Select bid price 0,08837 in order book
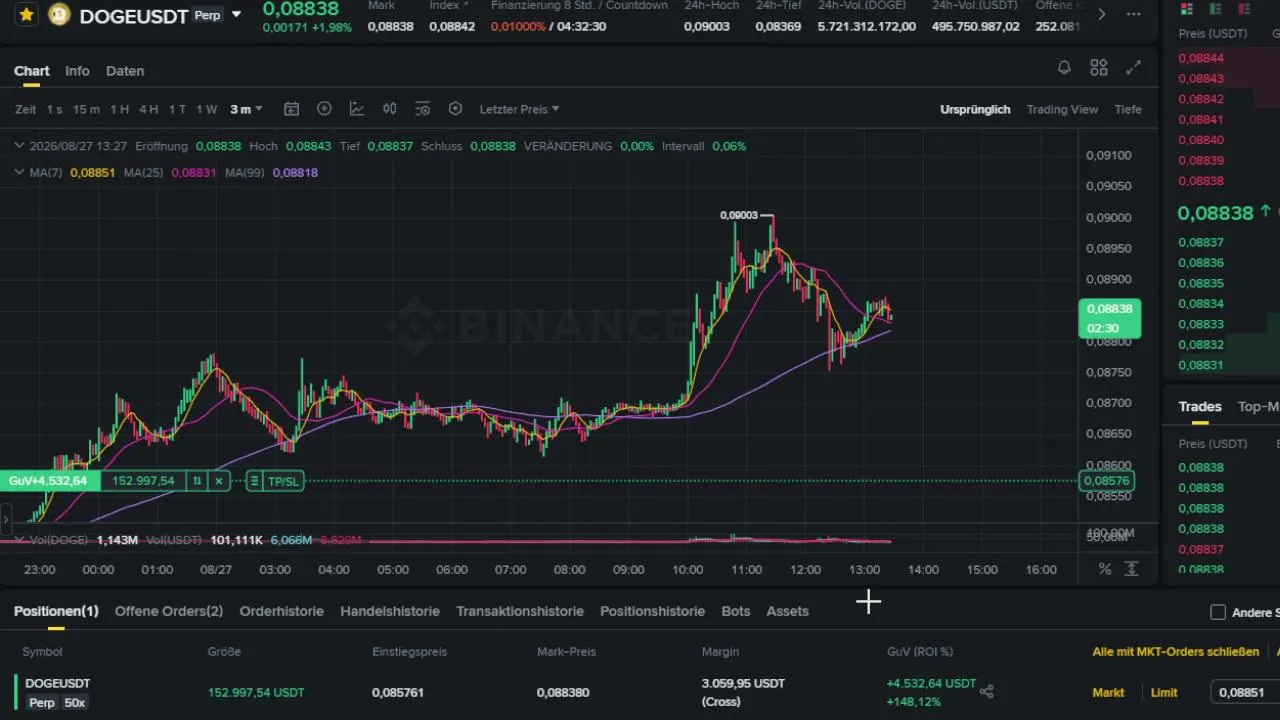The image size is (1280, 720). coord(1201,242)
